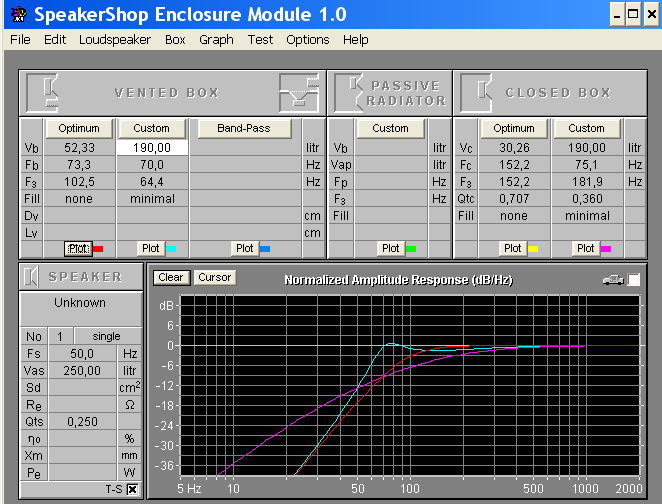
Task: Click the Speaker panel loudspeaker icon
Action: [x=31, y=277]
